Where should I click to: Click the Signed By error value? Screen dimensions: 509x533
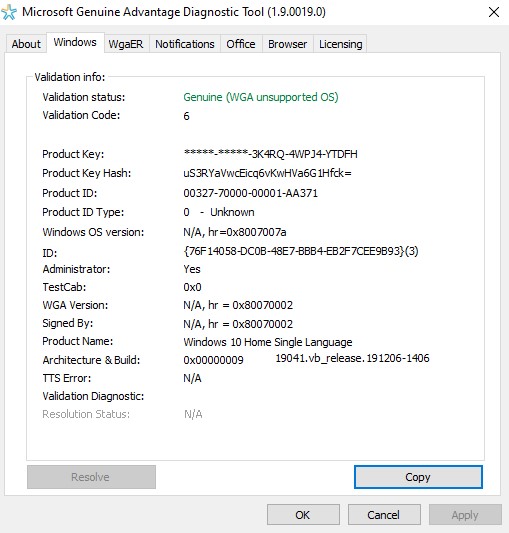(x=238, y=324)
